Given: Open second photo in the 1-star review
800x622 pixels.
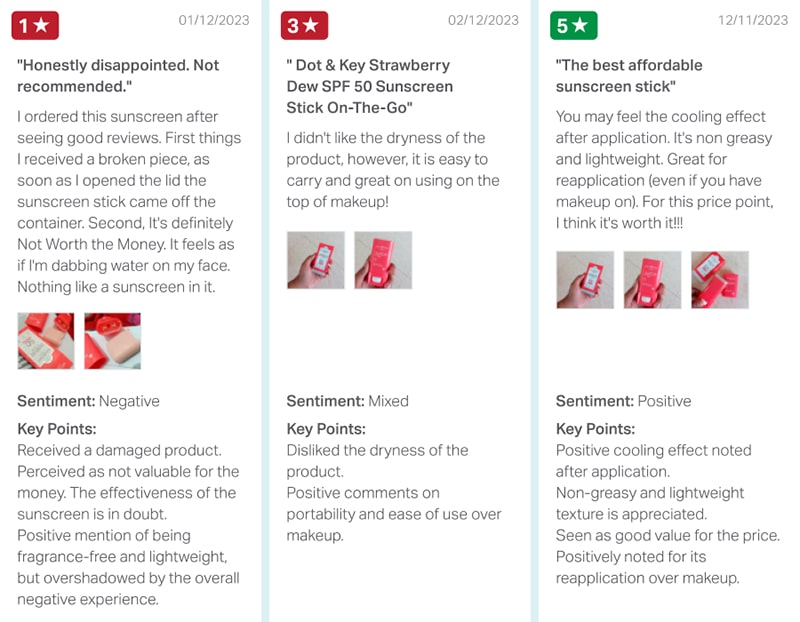Looking at the screenshot, I should pos(112,341).
